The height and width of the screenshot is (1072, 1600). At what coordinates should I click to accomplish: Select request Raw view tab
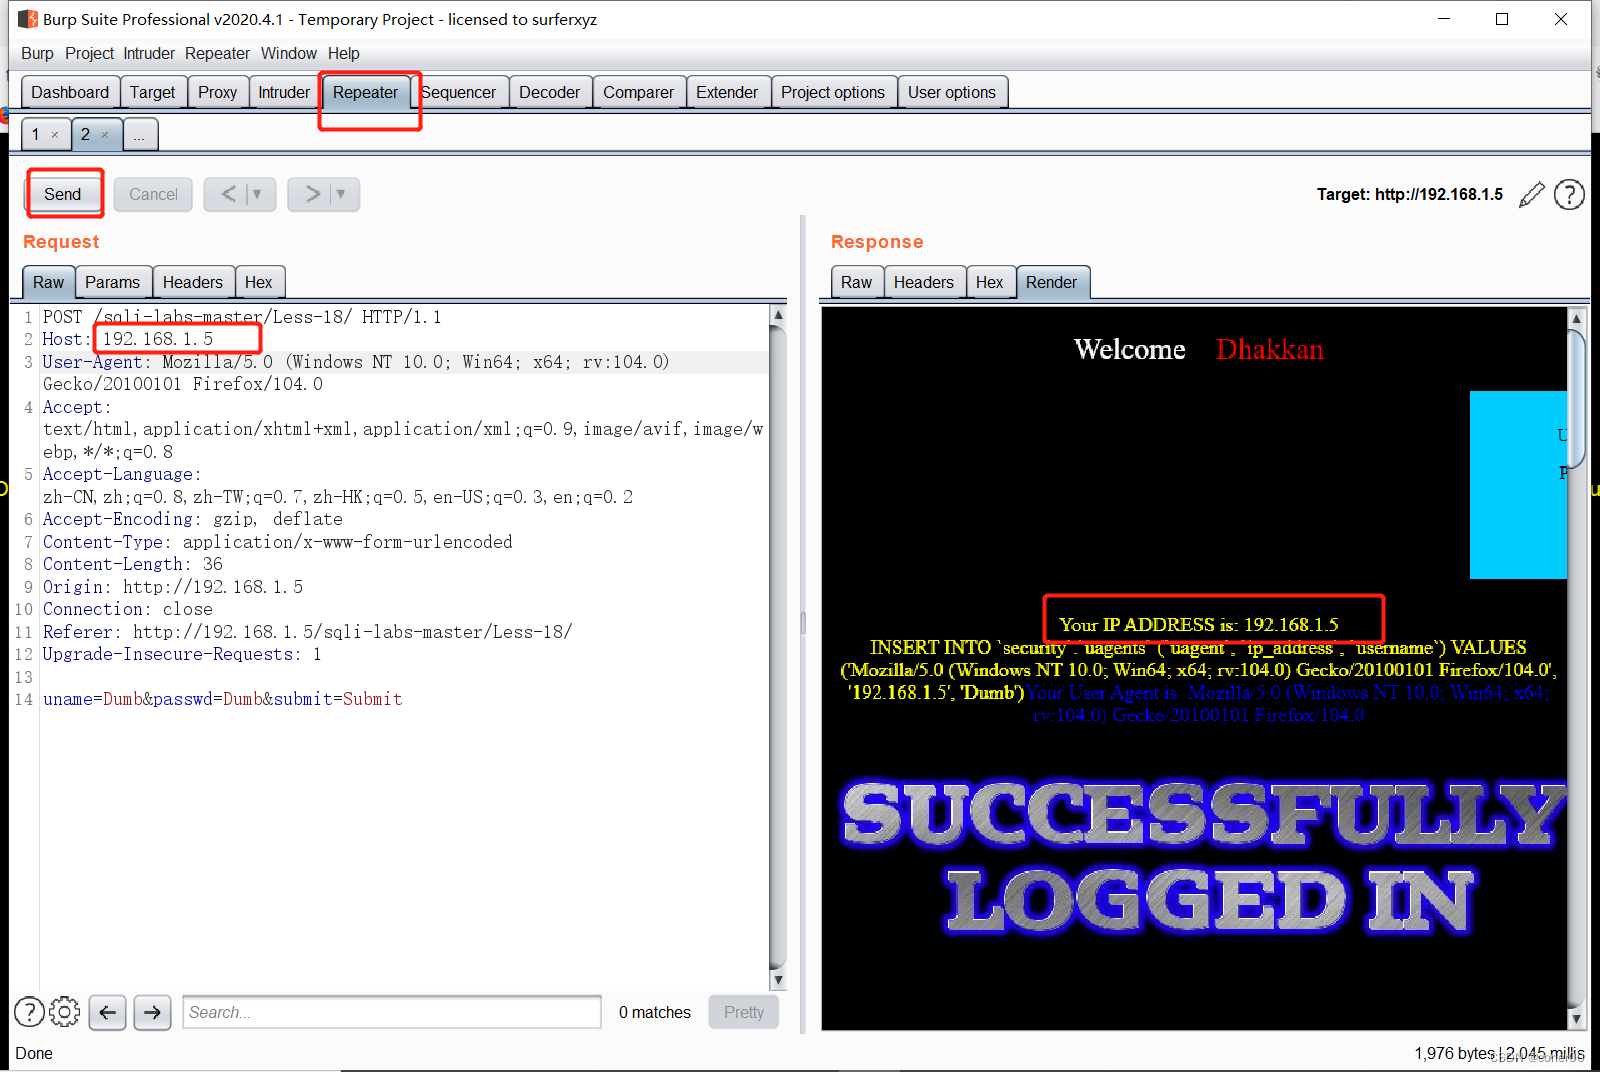pos(48,282)
